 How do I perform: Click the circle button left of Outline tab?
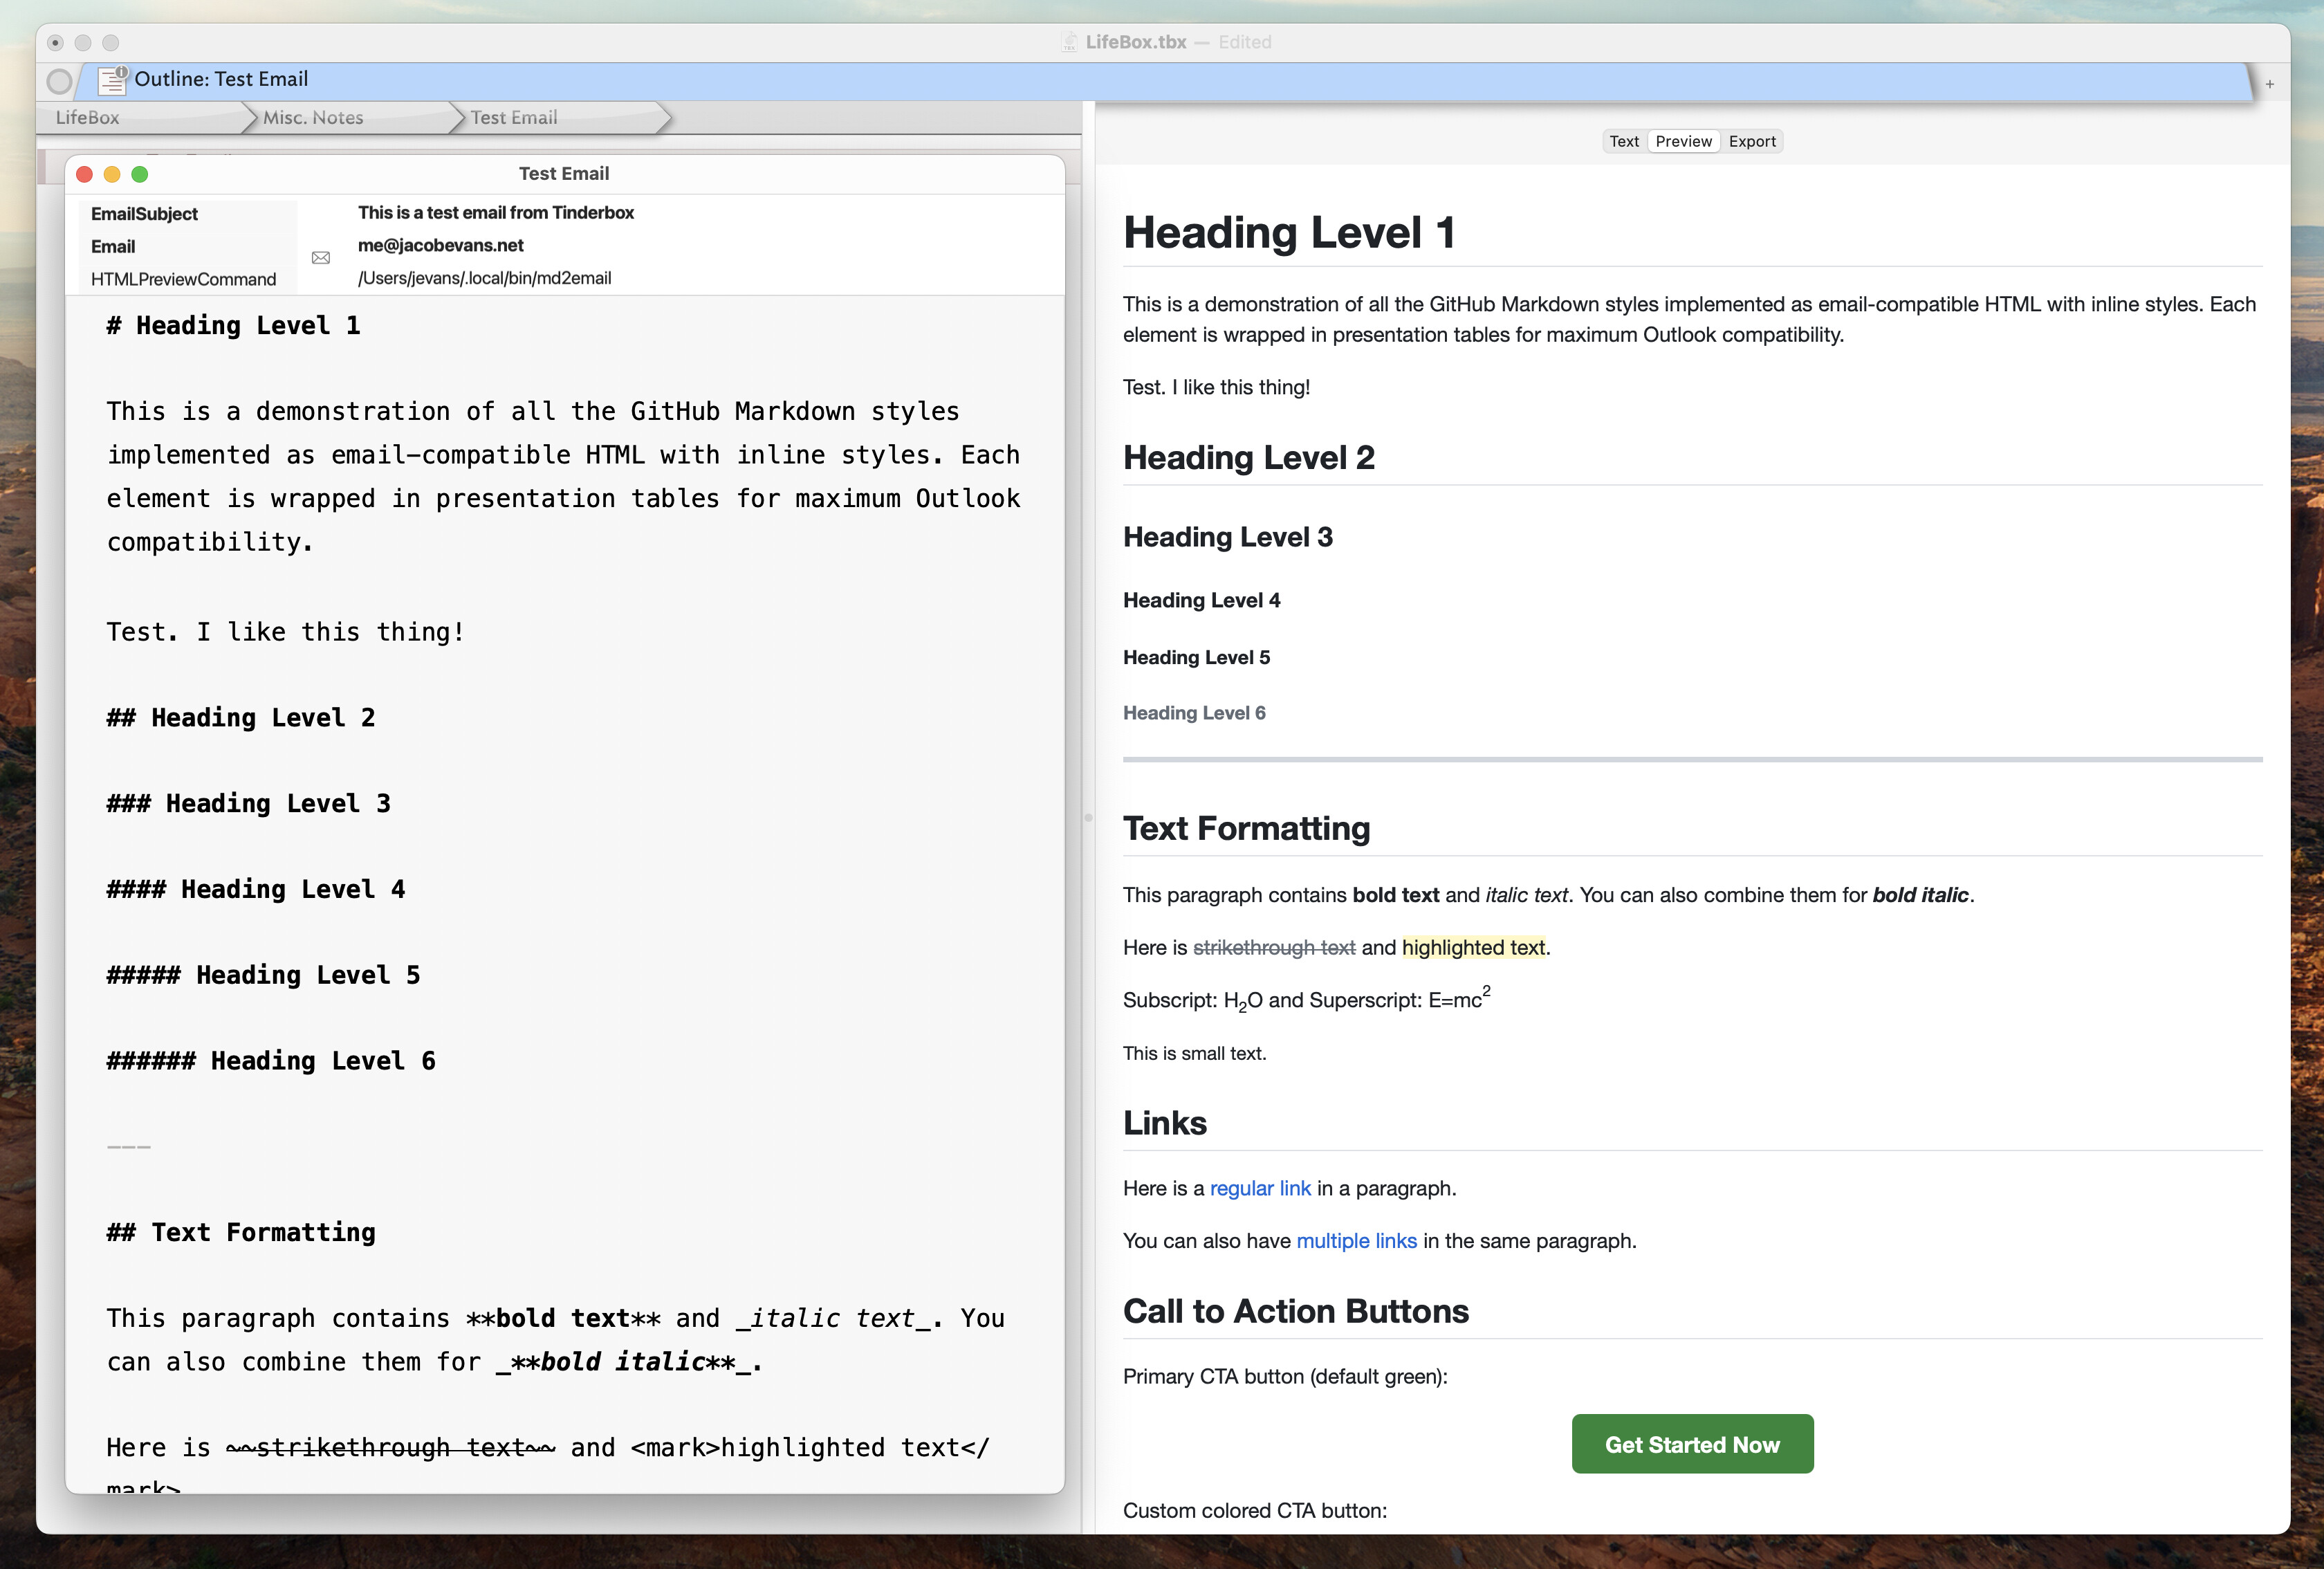(x=60, y=81)
